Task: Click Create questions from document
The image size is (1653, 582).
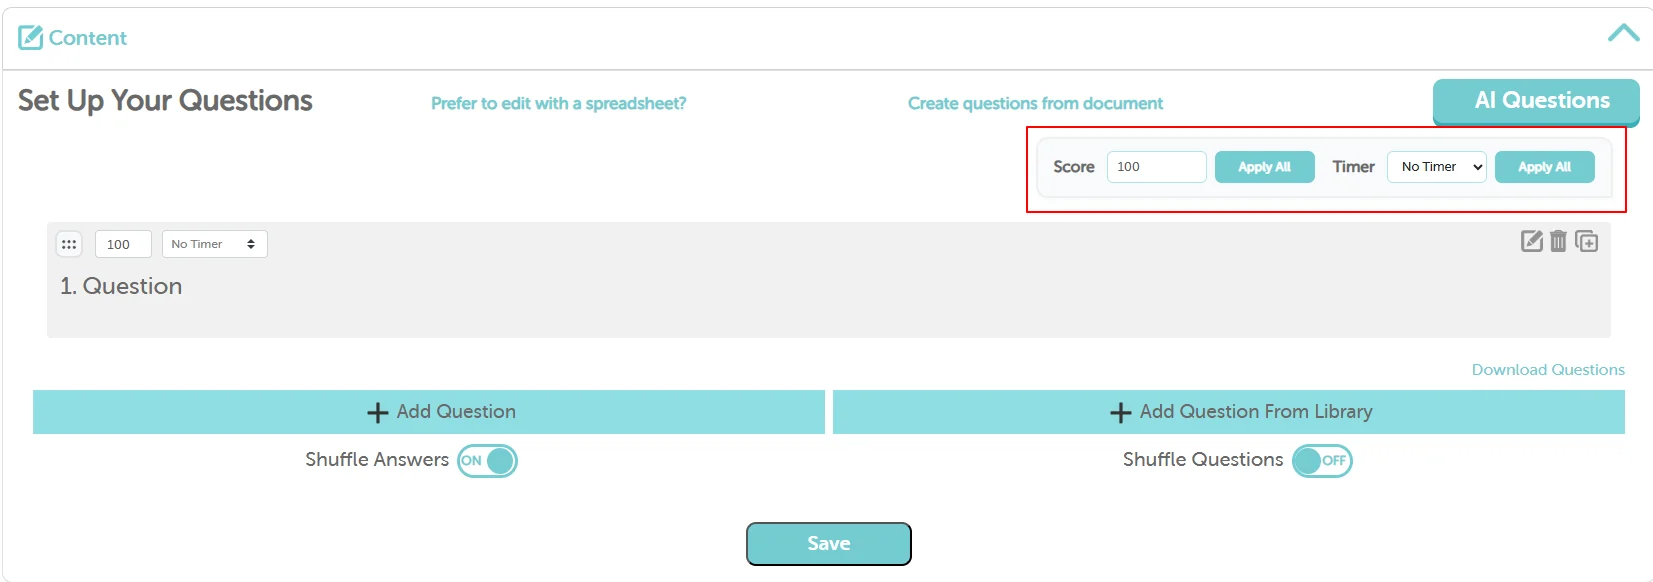Action: click(x=1034, y=103)
